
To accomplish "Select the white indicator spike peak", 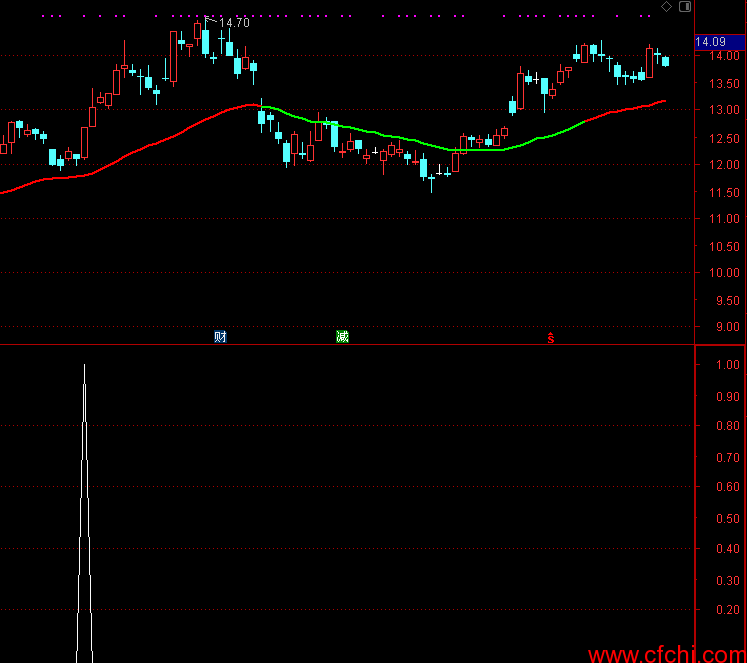I will coord(84,366).
